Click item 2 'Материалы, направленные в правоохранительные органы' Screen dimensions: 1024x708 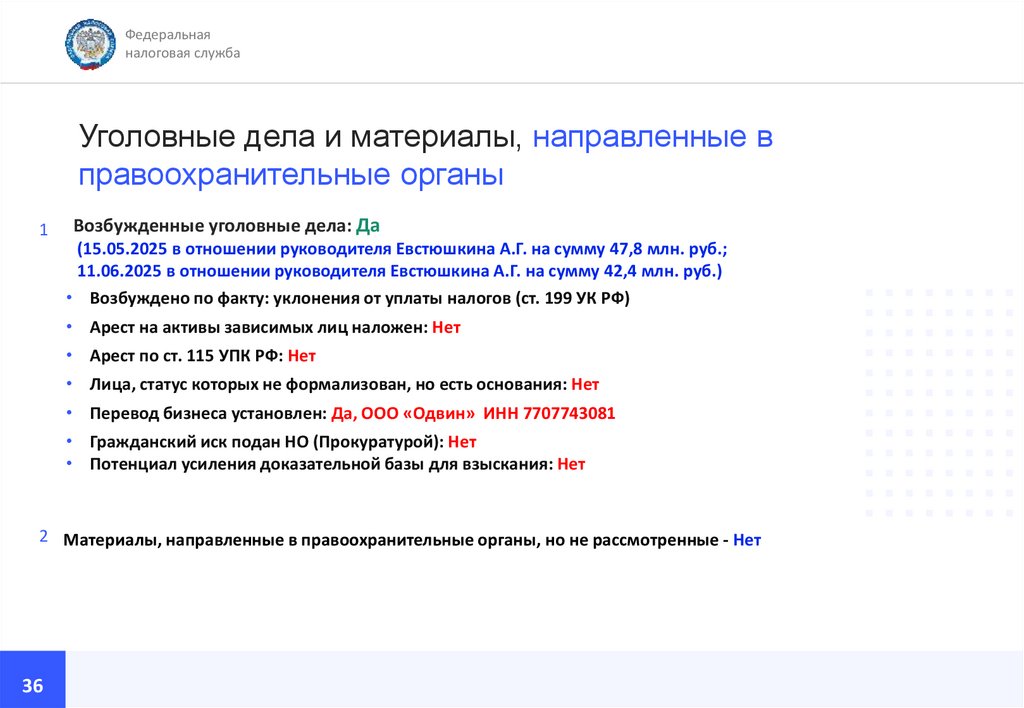411,540
